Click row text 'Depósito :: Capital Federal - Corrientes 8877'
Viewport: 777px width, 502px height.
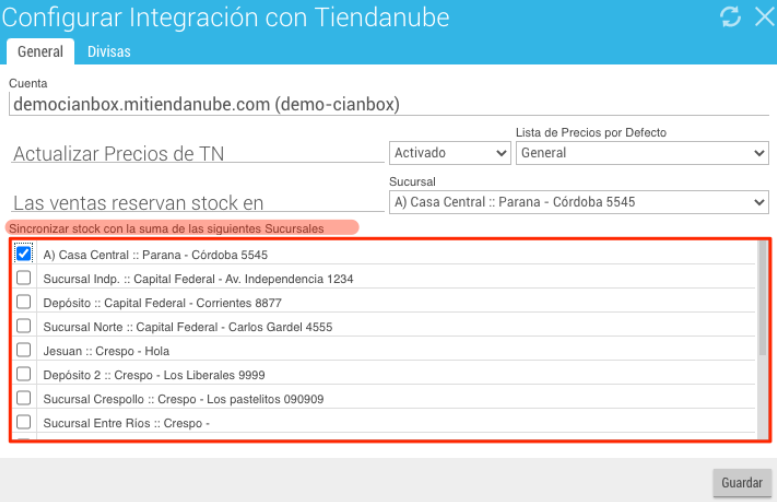point(163,303)
